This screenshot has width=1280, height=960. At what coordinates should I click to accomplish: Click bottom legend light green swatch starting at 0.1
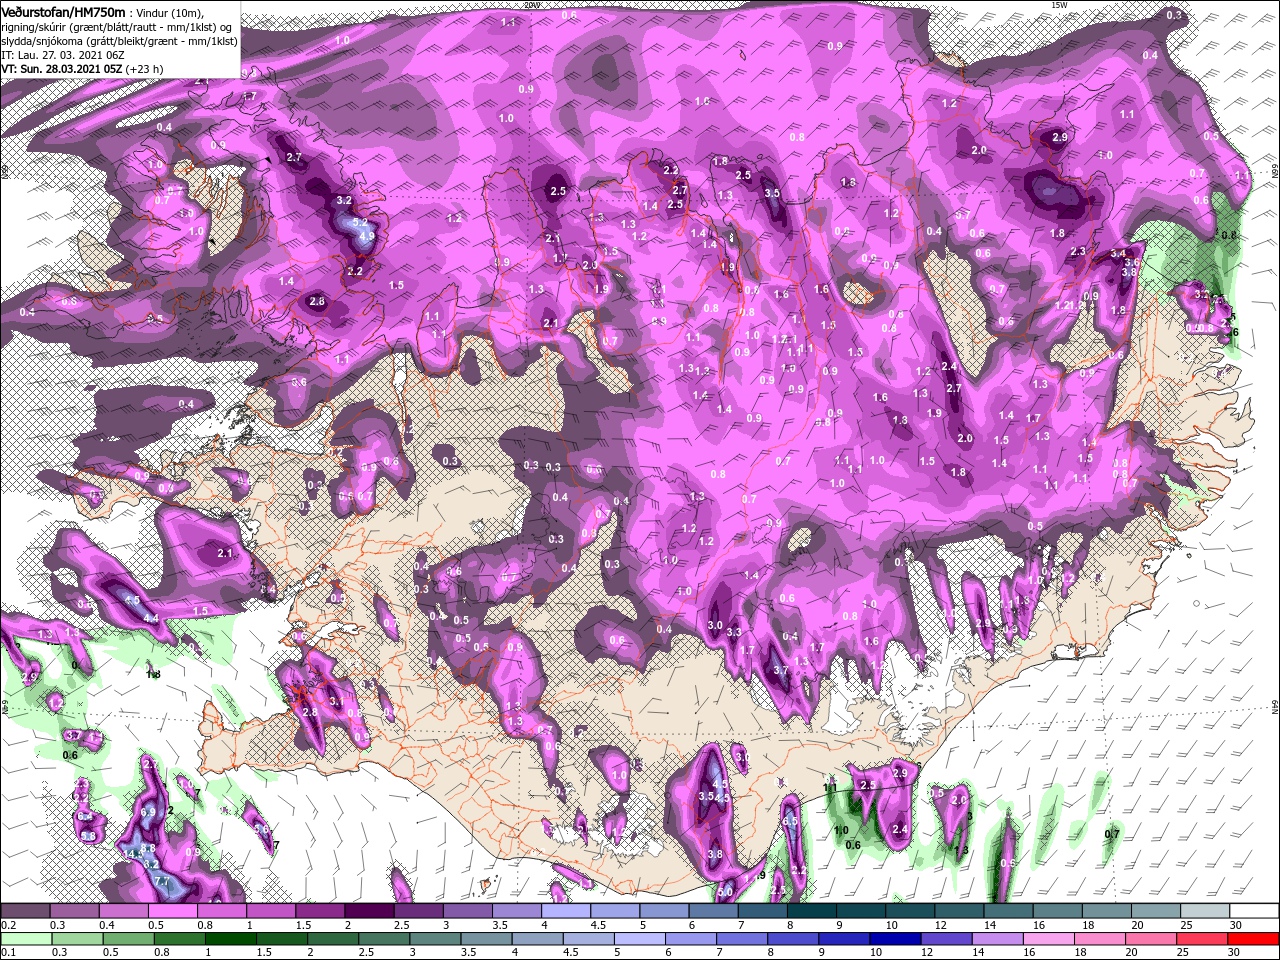(25, 939)
